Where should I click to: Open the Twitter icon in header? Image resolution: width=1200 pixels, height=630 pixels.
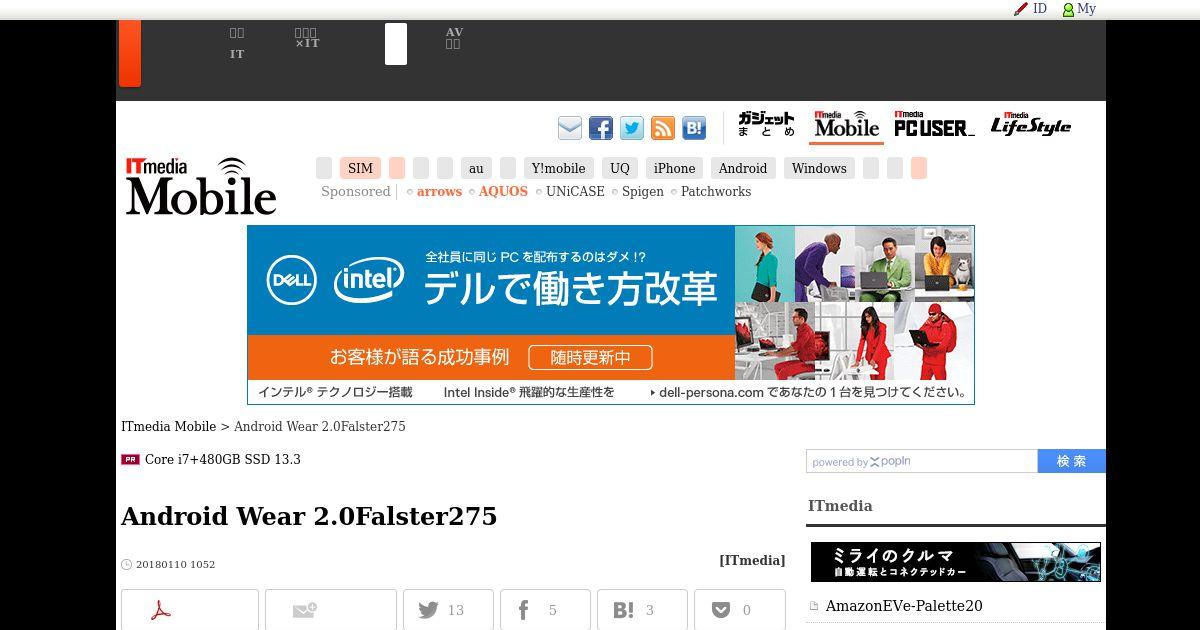[x=632, y=128]
